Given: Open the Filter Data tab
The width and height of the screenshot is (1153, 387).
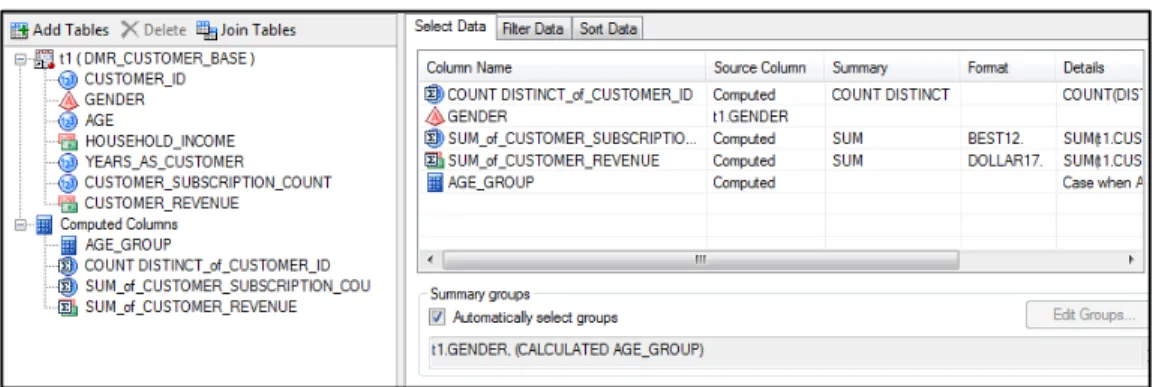Looking at the screenshot, I should tap(534, 29).
